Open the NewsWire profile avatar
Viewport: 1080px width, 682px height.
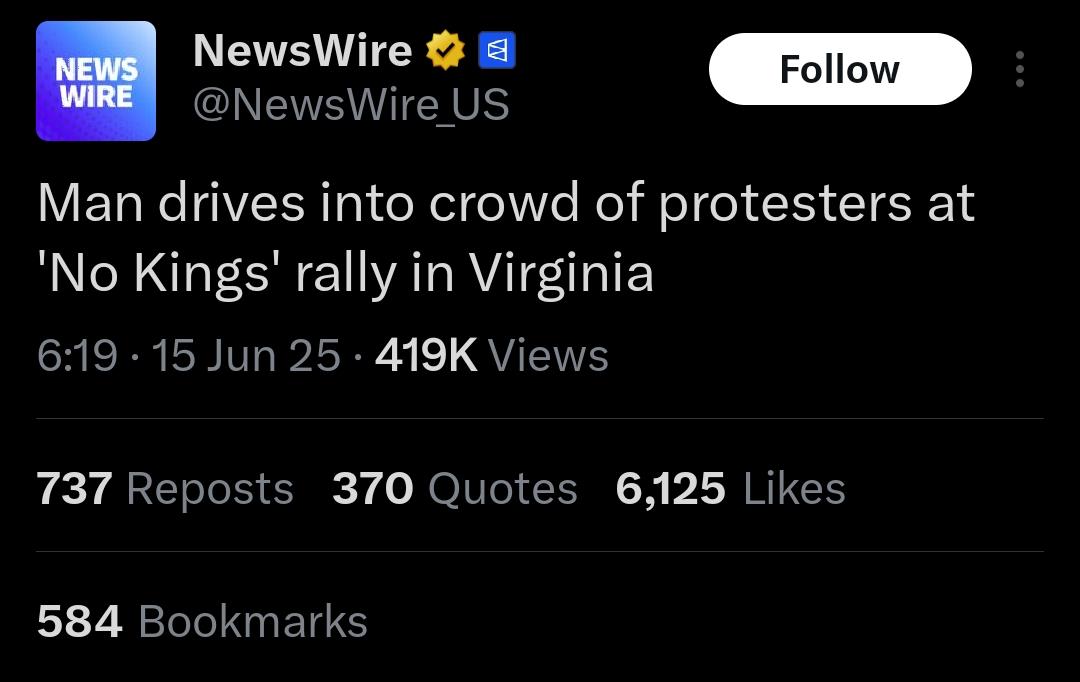click(96, 81)
